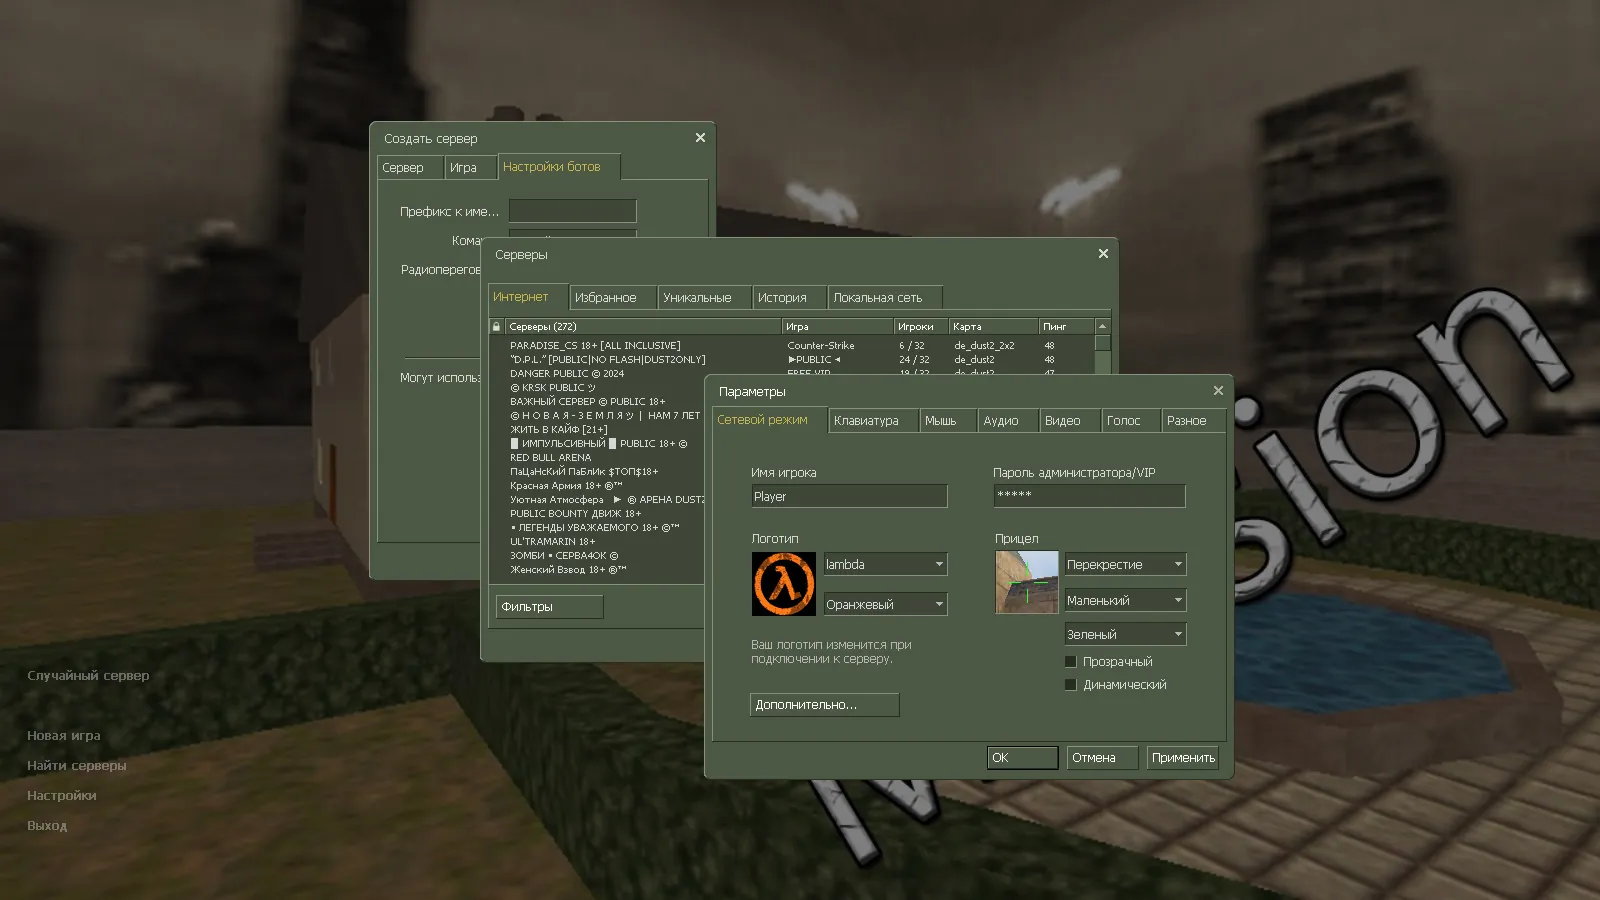This screenshot has width=1600, height=900.
Task: Click server list scroll up arrow
Action: tap(1102, 327)
